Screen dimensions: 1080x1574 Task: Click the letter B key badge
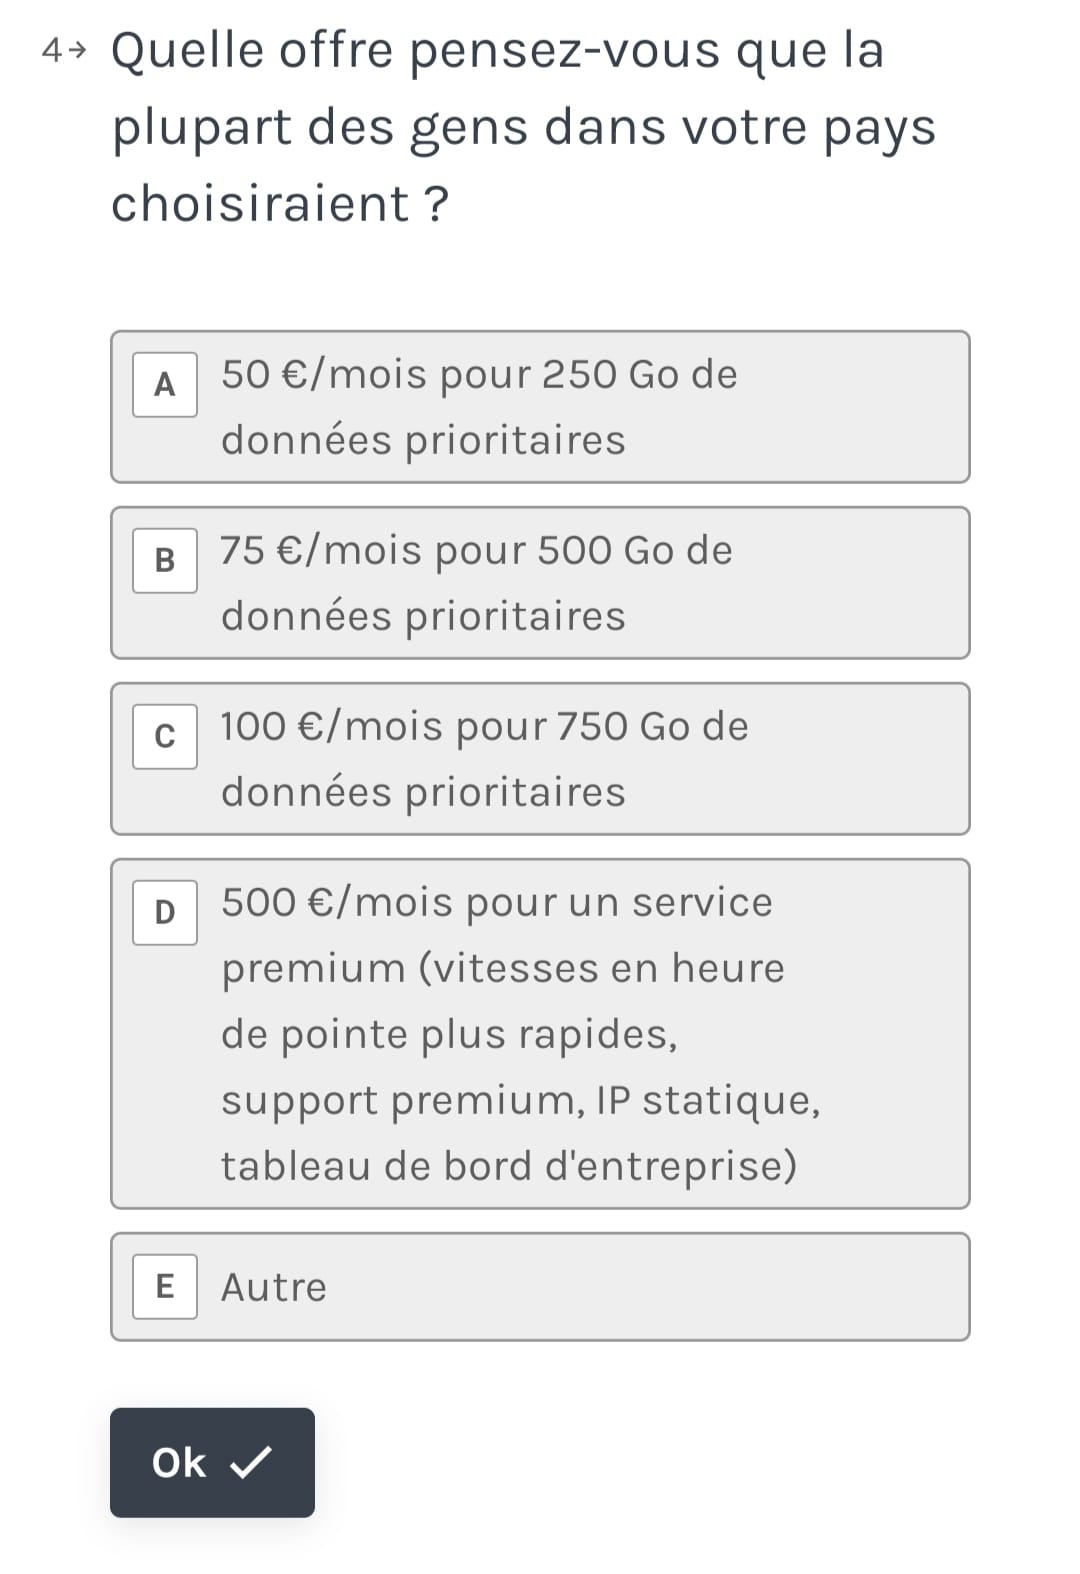tap(165, 560)
